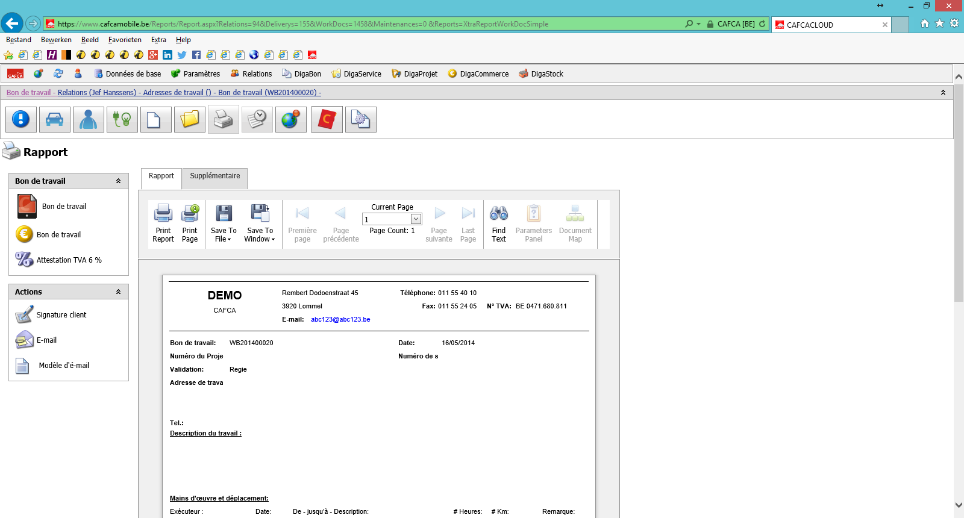This screenshot has height=518, width=964.
Task: Click the plug and lightbulb icon button
Action: pyautogui.click(x=122, y=119)
